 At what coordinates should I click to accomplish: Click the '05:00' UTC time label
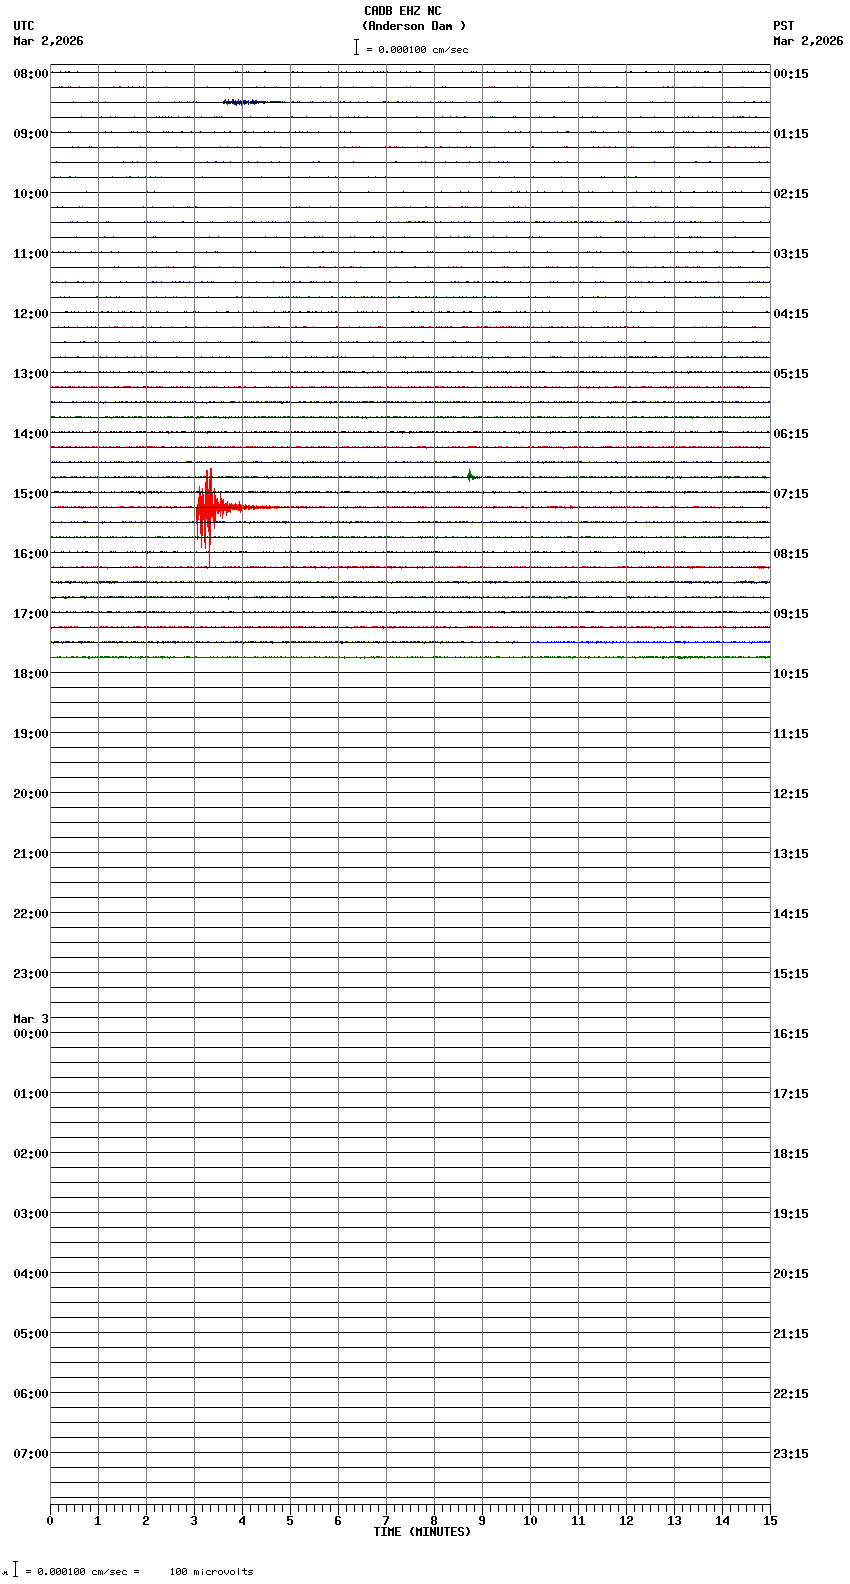coord(31,1334)
